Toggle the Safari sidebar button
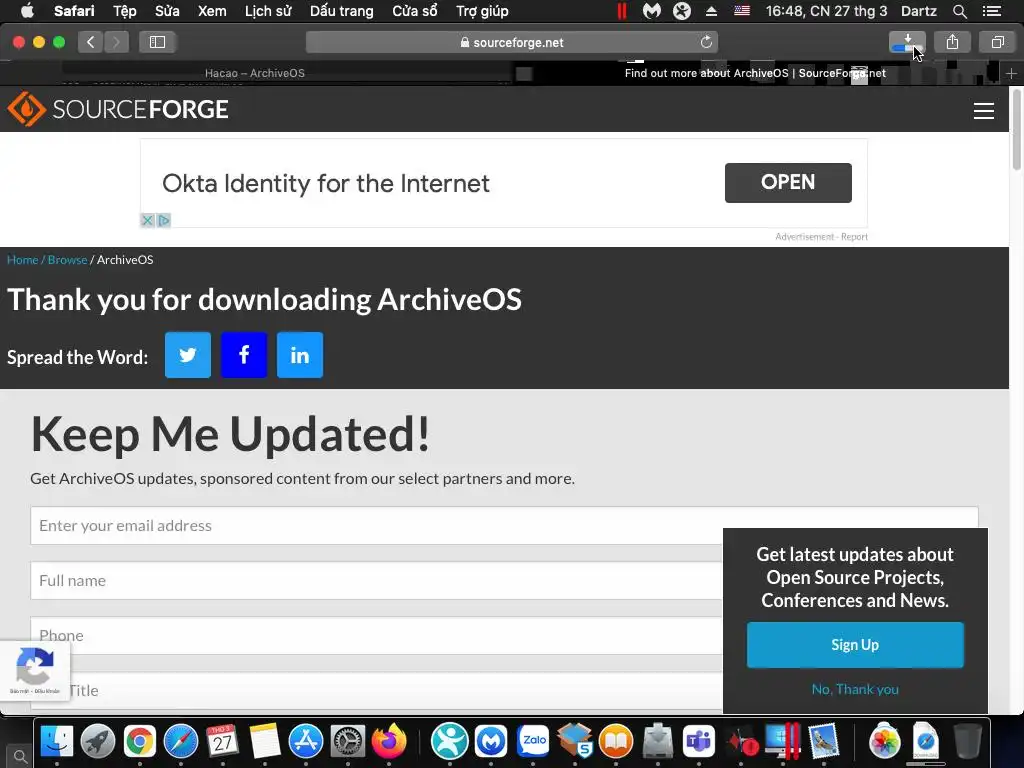Viewport: 1024px width, 768px height. click(157, 42)
